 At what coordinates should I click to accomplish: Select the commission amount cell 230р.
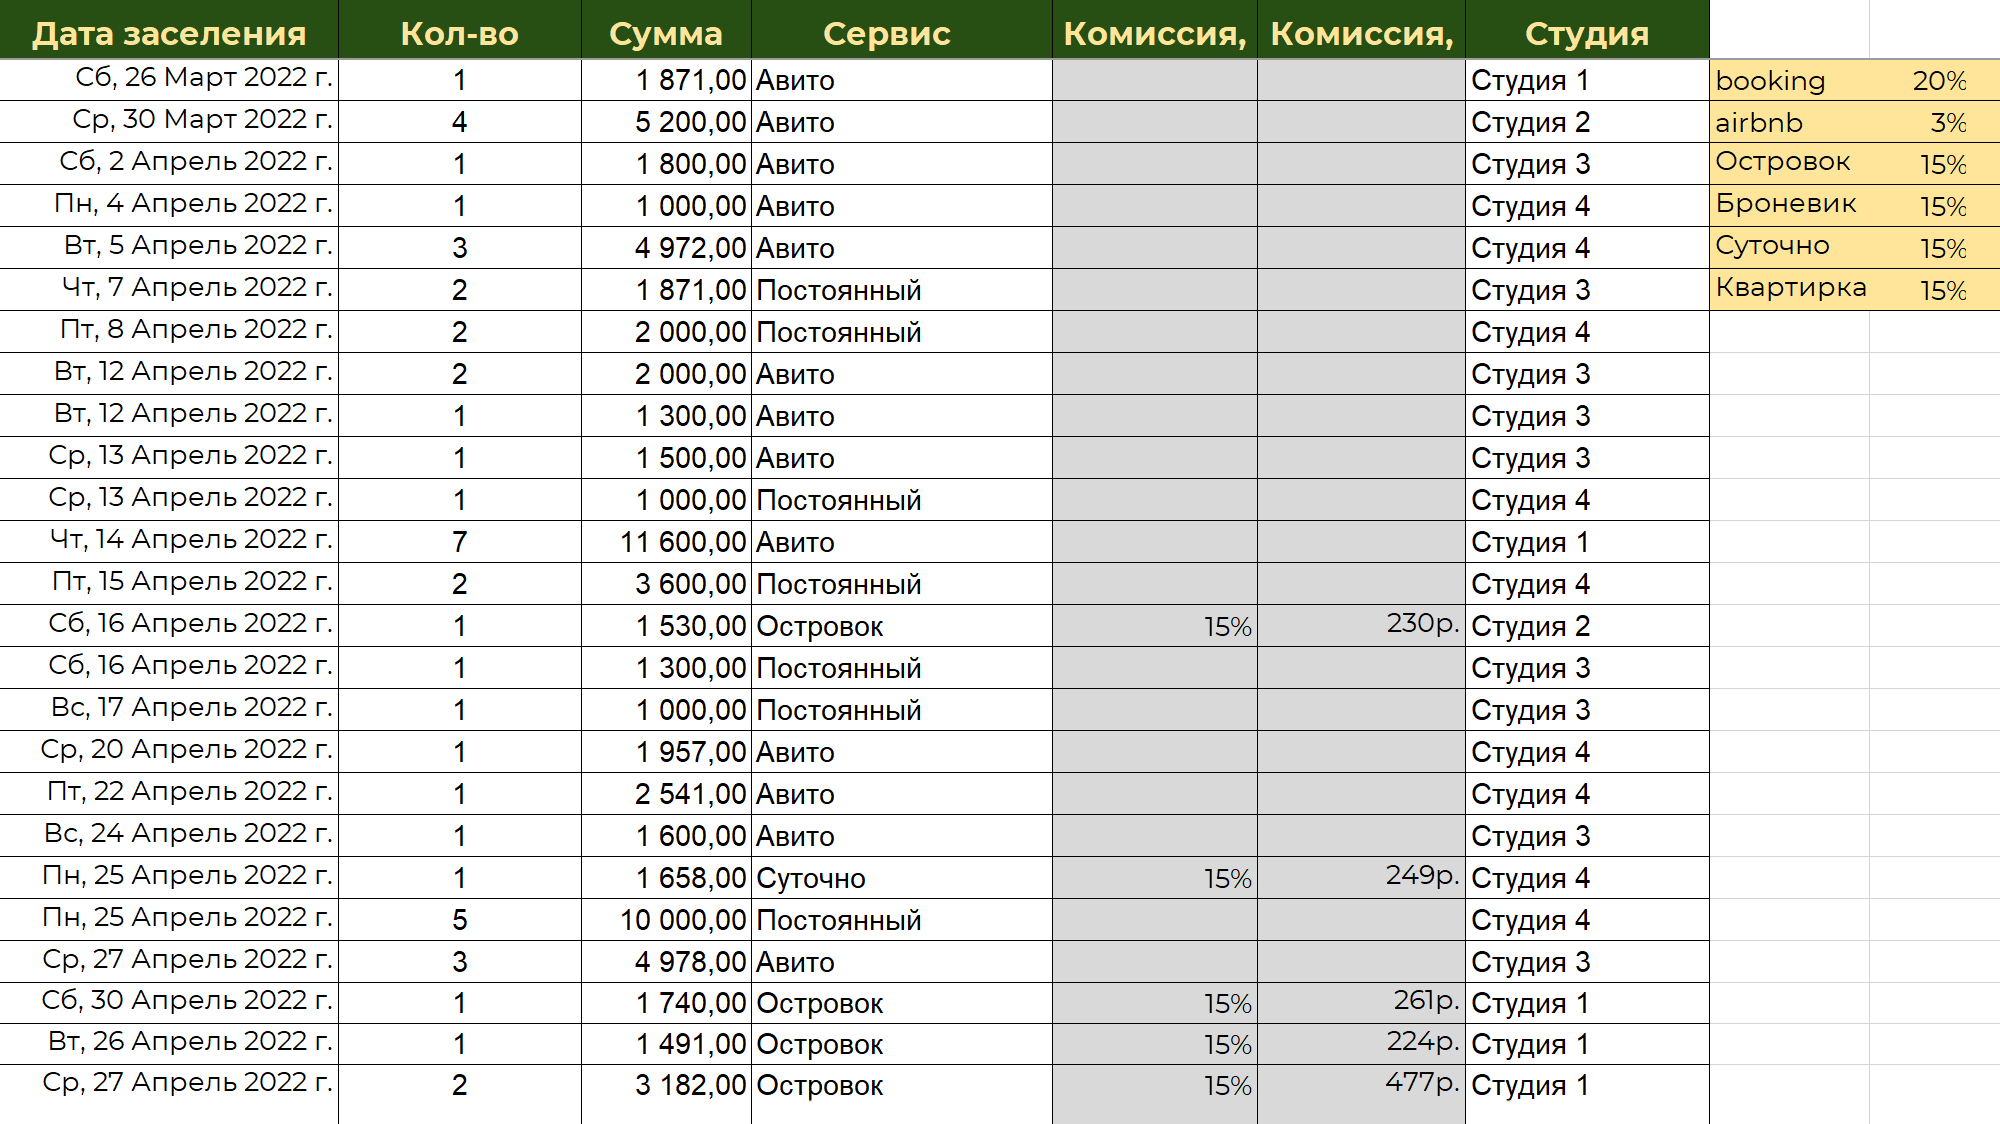click(x=1361, y=626)
